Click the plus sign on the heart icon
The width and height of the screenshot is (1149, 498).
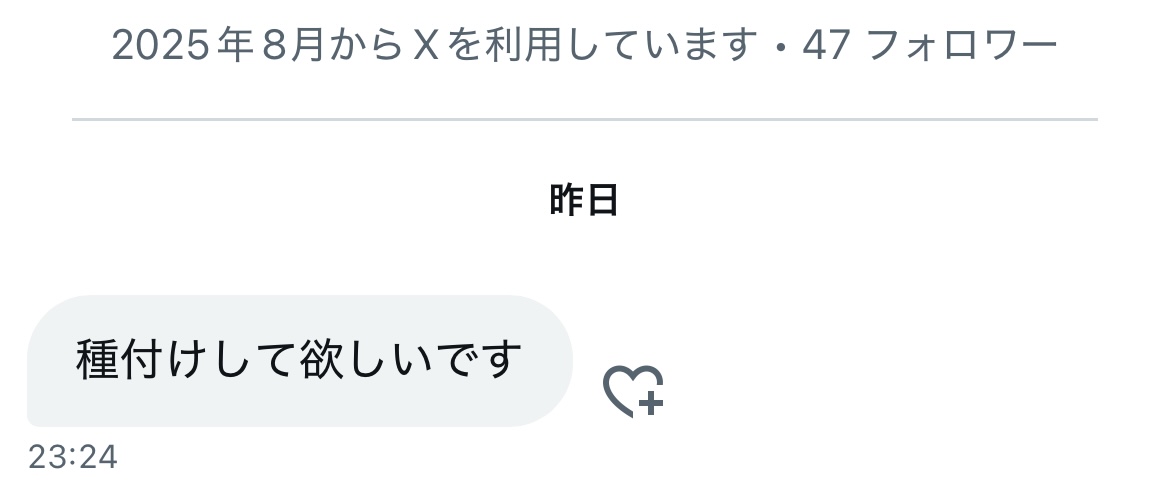(x=651, y=403)
